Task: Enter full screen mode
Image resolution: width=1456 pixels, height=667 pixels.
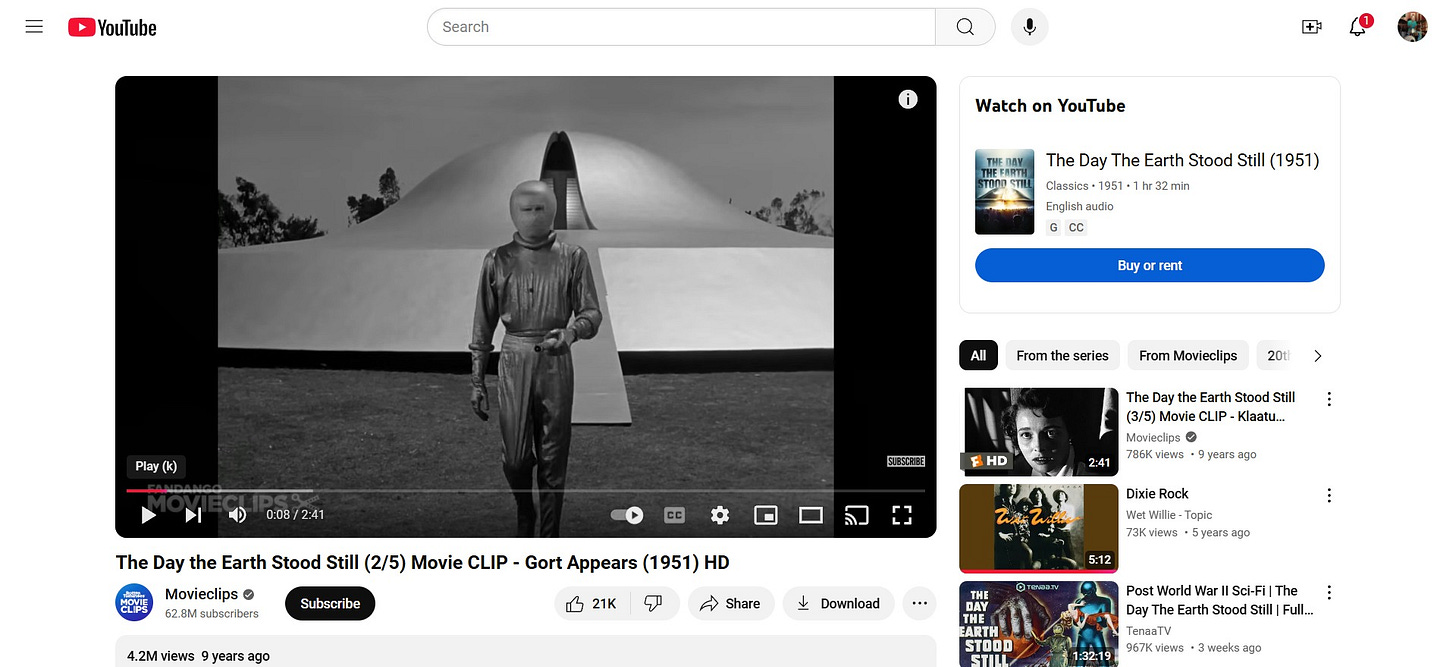Action: [x=902, y=515]
